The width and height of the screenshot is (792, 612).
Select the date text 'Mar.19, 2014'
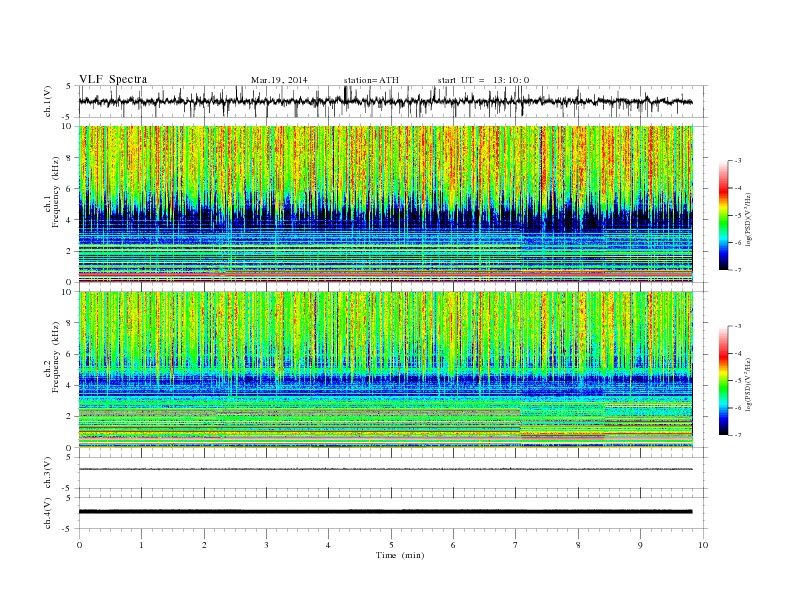click(x=279, y=80)
